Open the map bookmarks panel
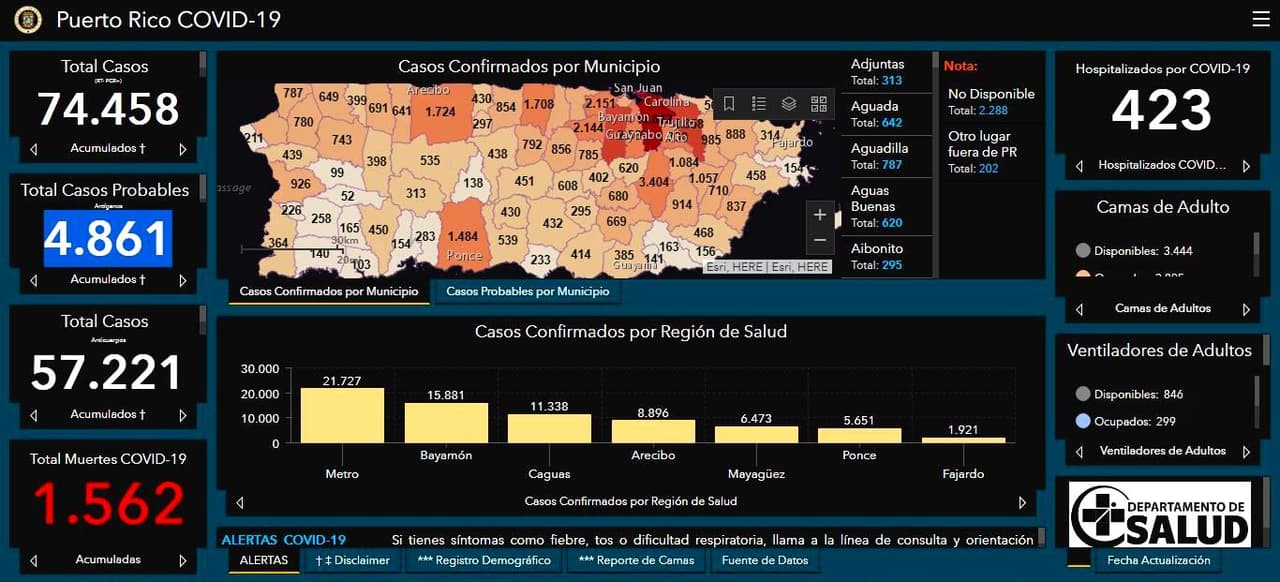 pyautogui.click(x=727, y=103)
